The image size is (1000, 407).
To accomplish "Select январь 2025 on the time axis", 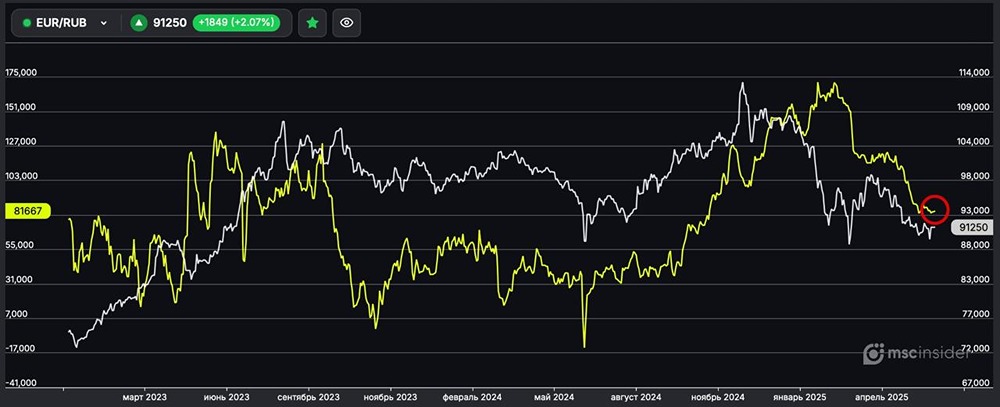I will pos(802,397).
